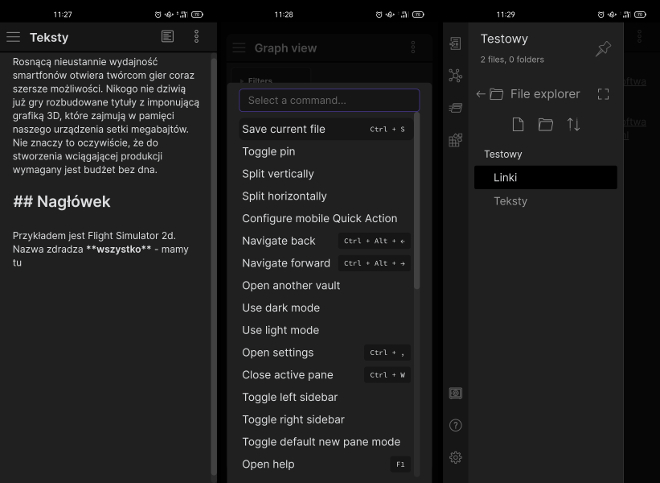Open the hamburger menu beside Teksty title
This screenshot has width=660, height=483.
pyautogui.click(x=13, y=37)
